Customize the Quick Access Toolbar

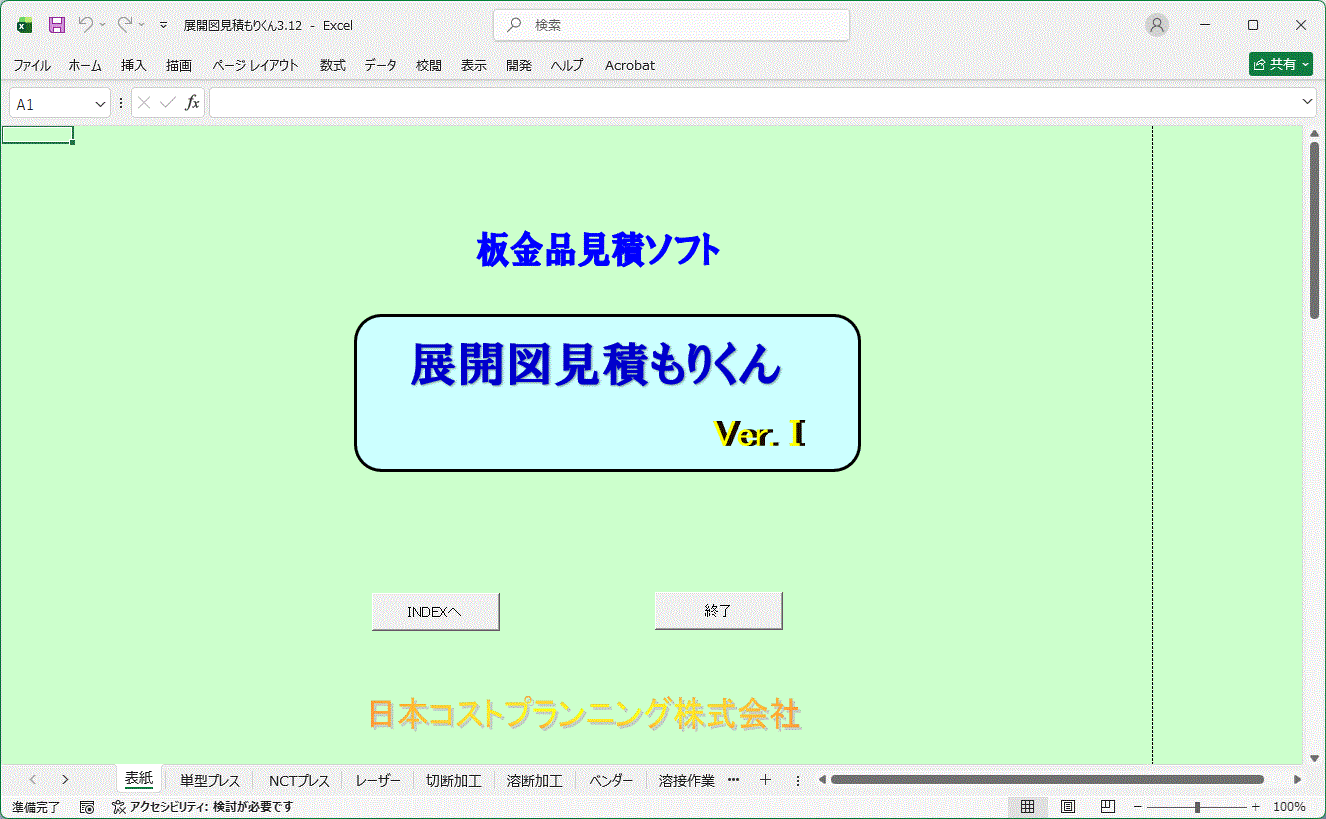163,25
